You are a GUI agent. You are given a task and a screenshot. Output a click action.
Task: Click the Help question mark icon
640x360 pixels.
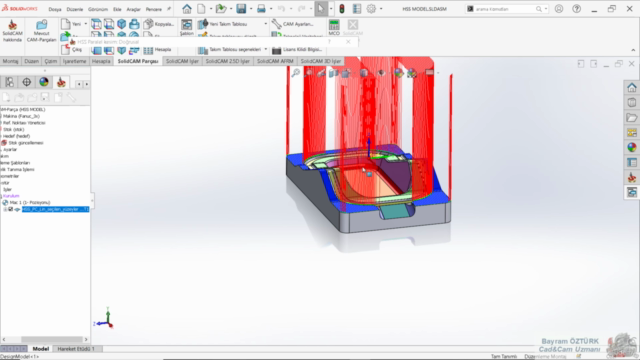pyautogui.click(x=576, y=9)
